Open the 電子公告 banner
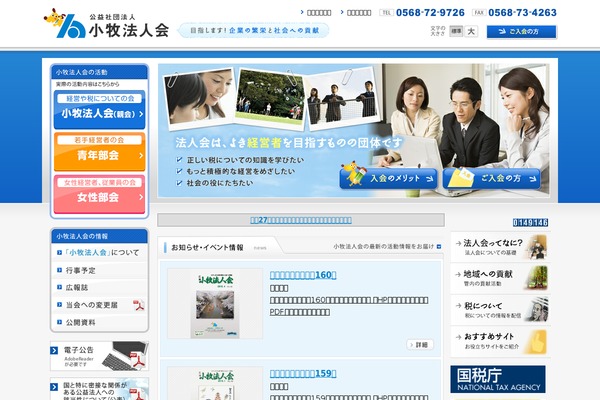Screen dimensions: 600x400 [x=99, y=356]
